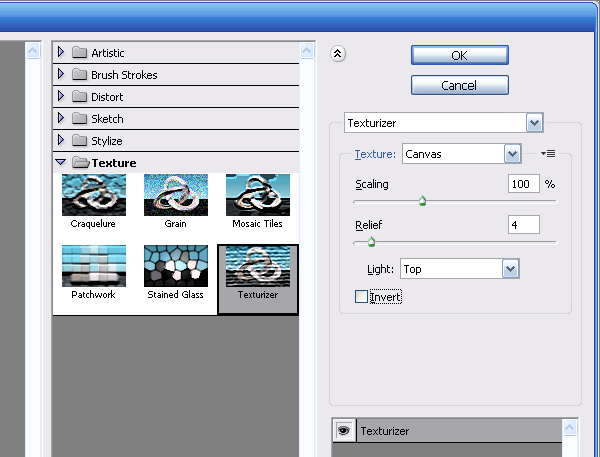Click the Scaling slider handle

pos(422,201)
